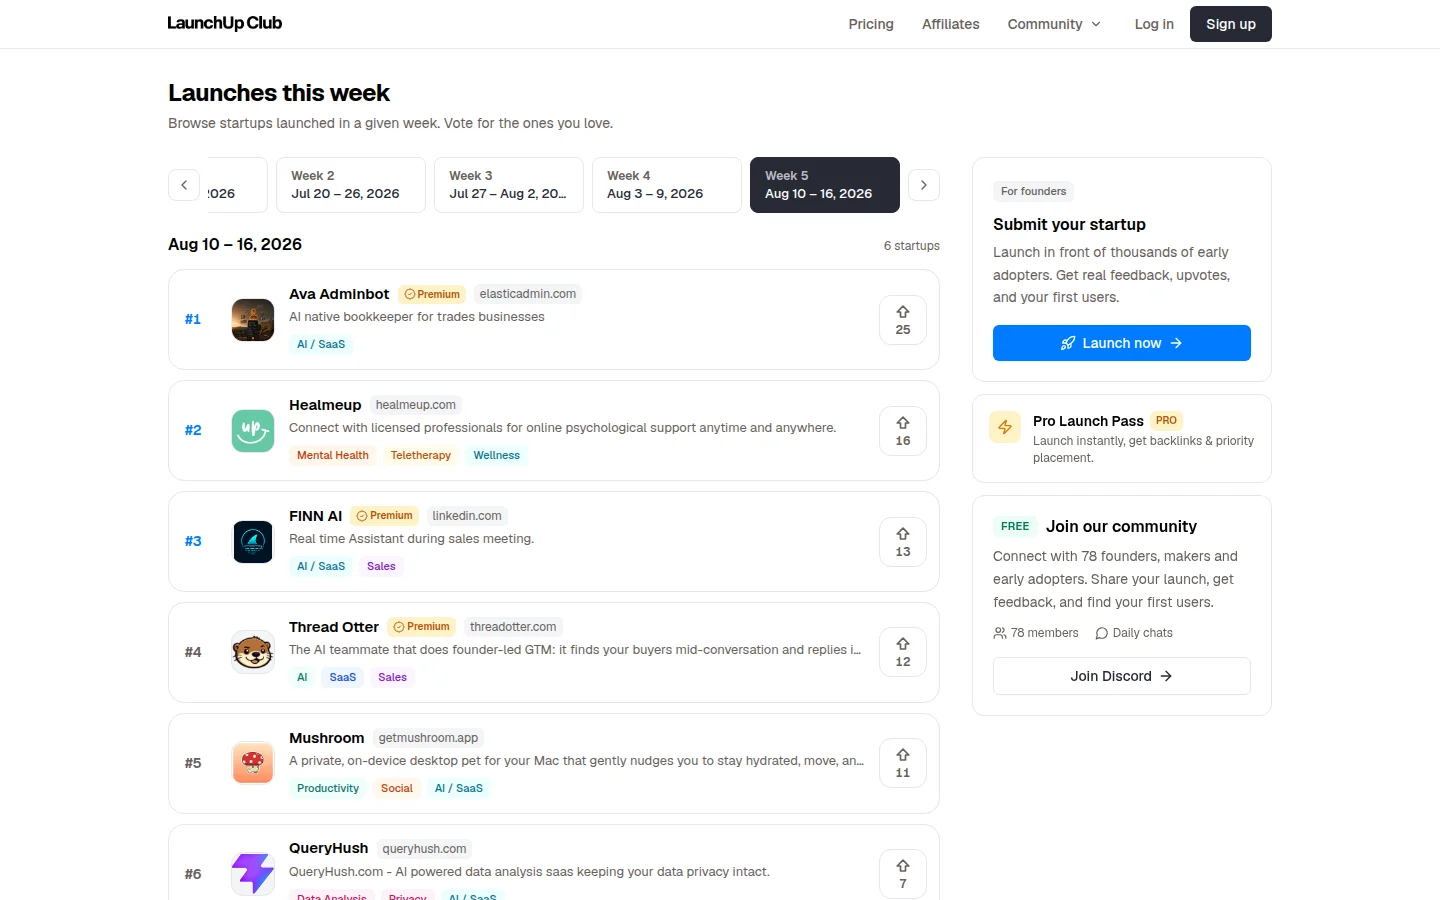Go to previous weeks with left arrow
The height and width of the screenshot is (900, 1440).
(184, 185)
